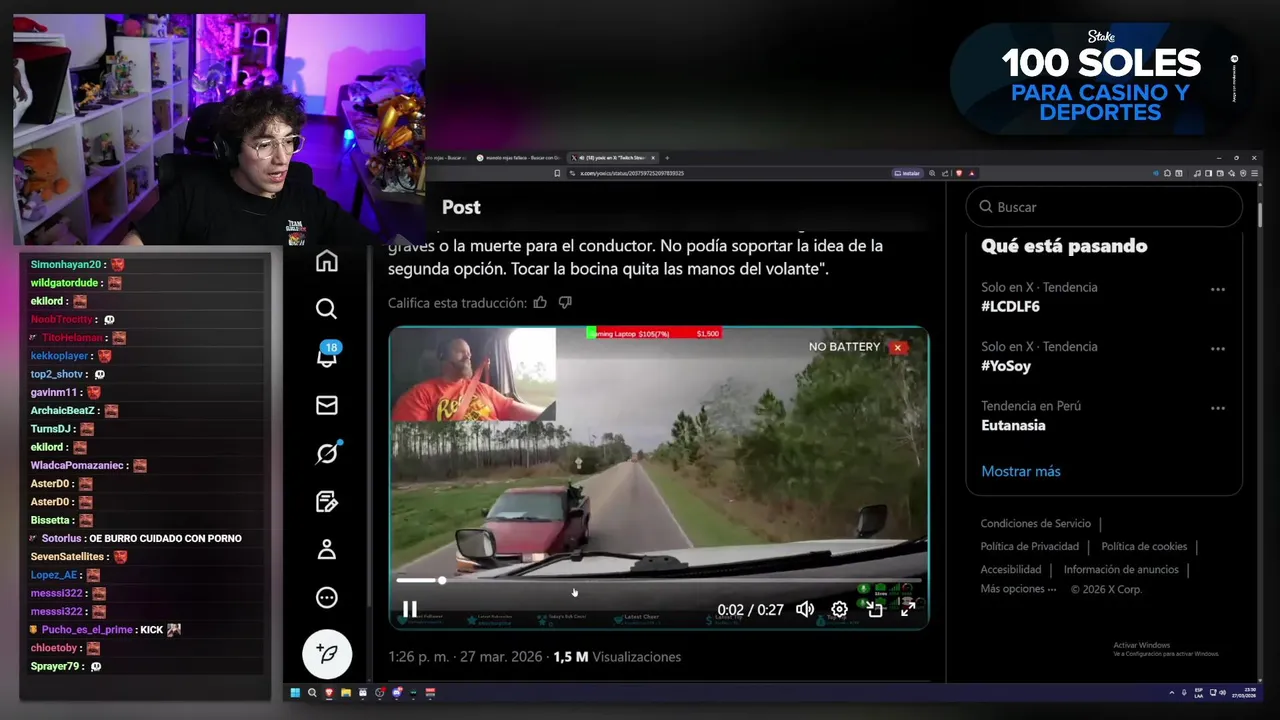Open options for Eutanasia trend
The height and width of the screenshot is (720, 1280).
(1218, 408)
